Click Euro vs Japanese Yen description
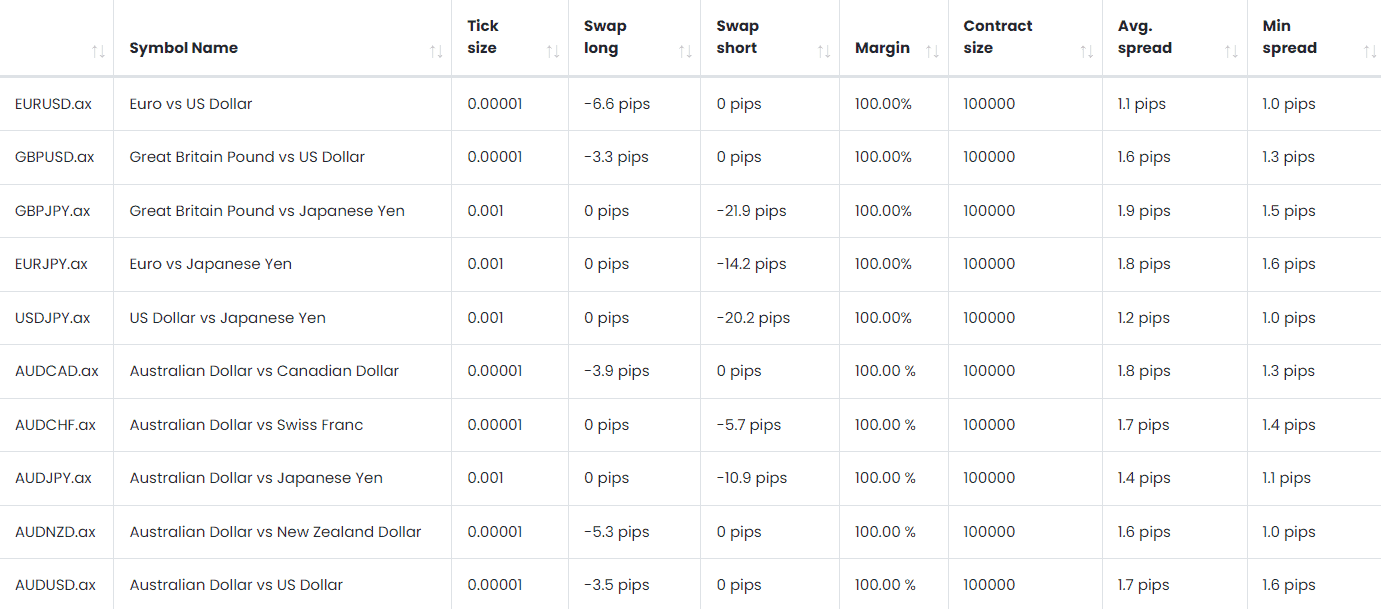This screenshot has width=1381, height=609. [210, 264]
